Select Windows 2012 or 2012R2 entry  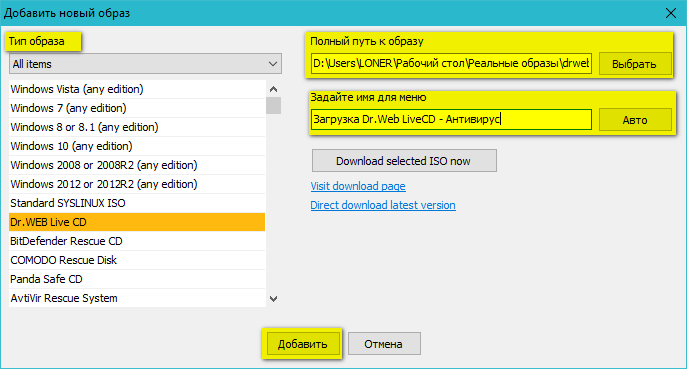tap(137, 184)
